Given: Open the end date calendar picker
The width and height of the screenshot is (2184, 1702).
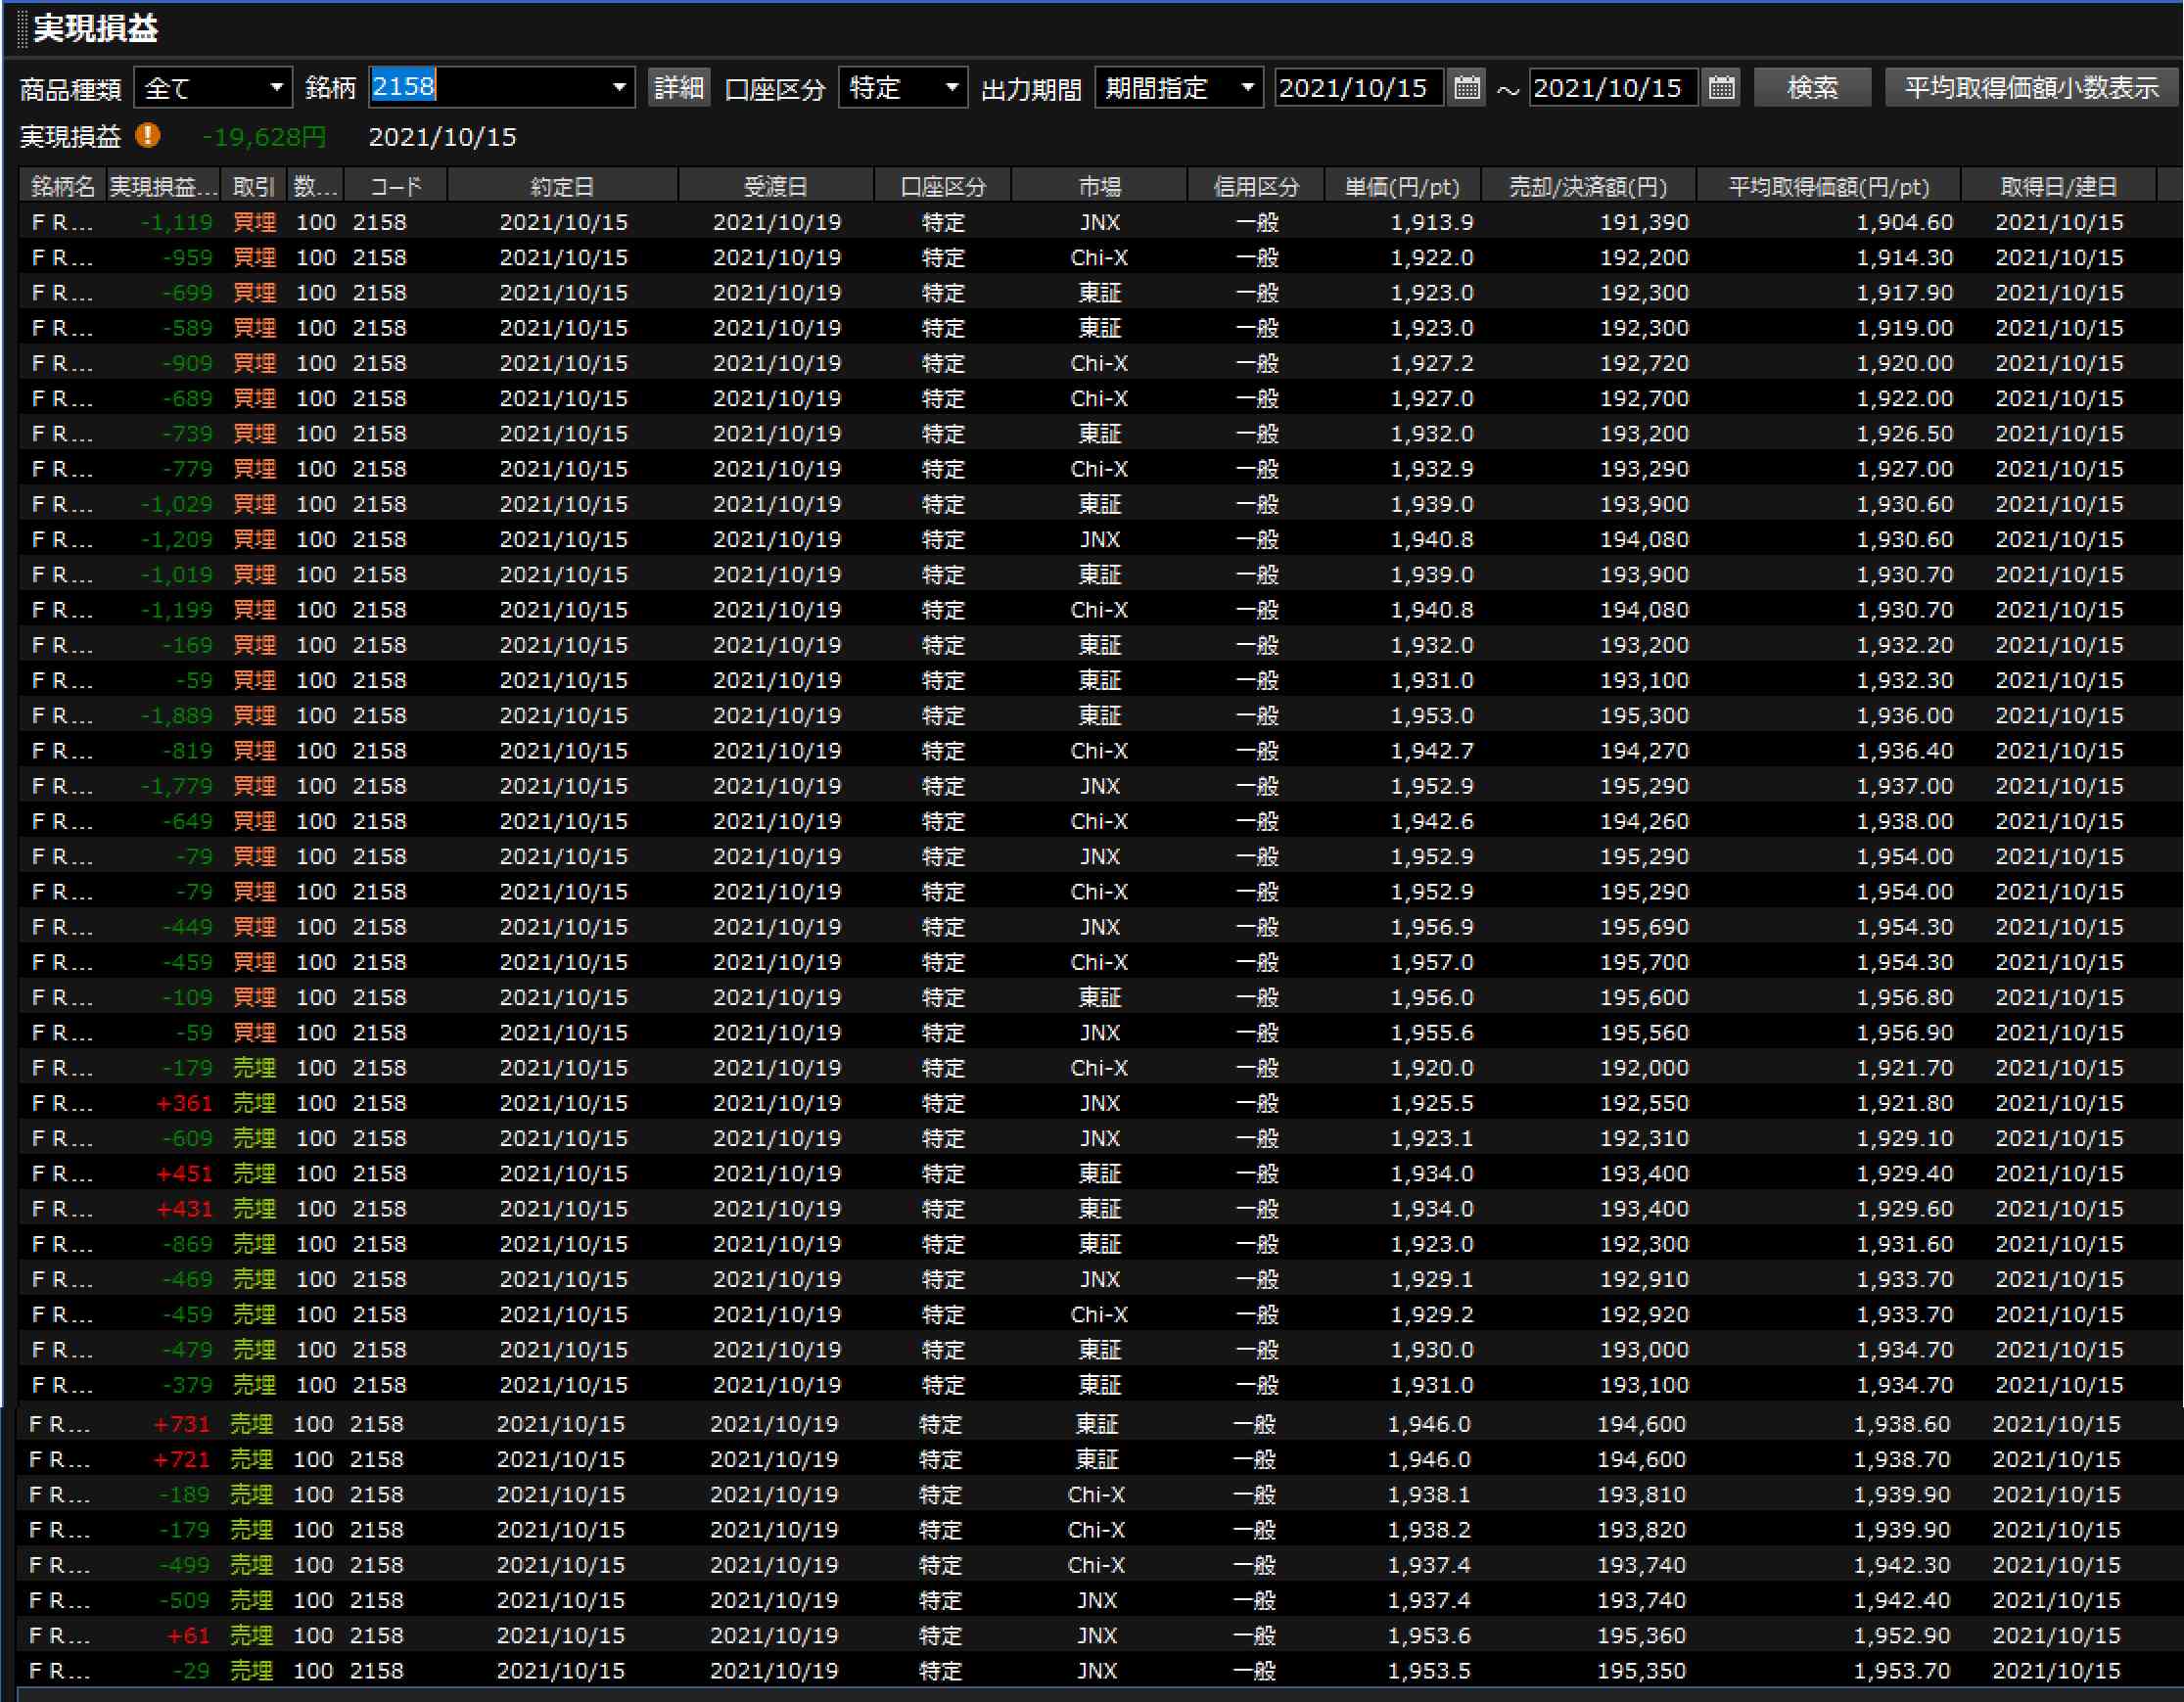Looking at the screenshot, I should click(1721, 88).
